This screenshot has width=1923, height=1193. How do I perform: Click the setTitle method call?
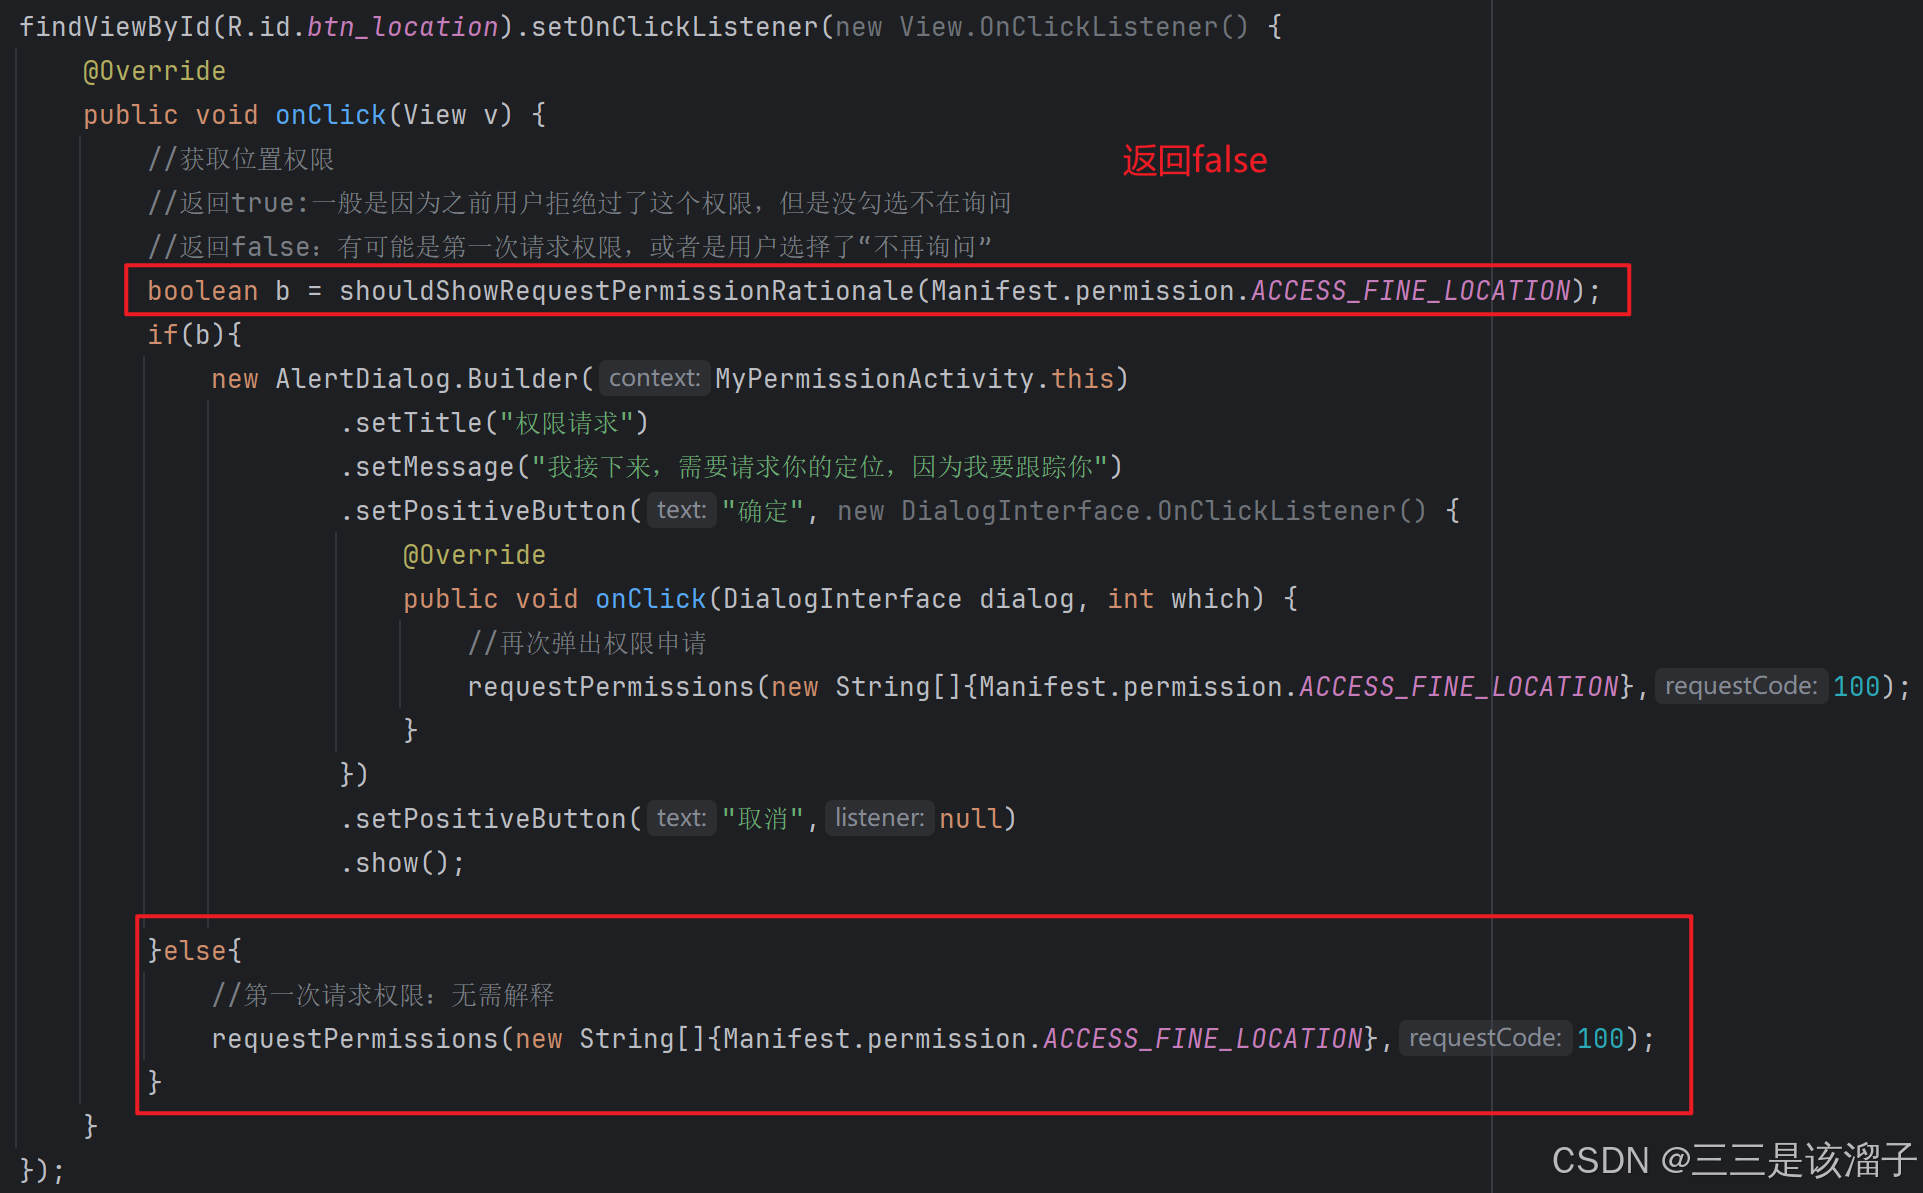[x=418, y=423]
